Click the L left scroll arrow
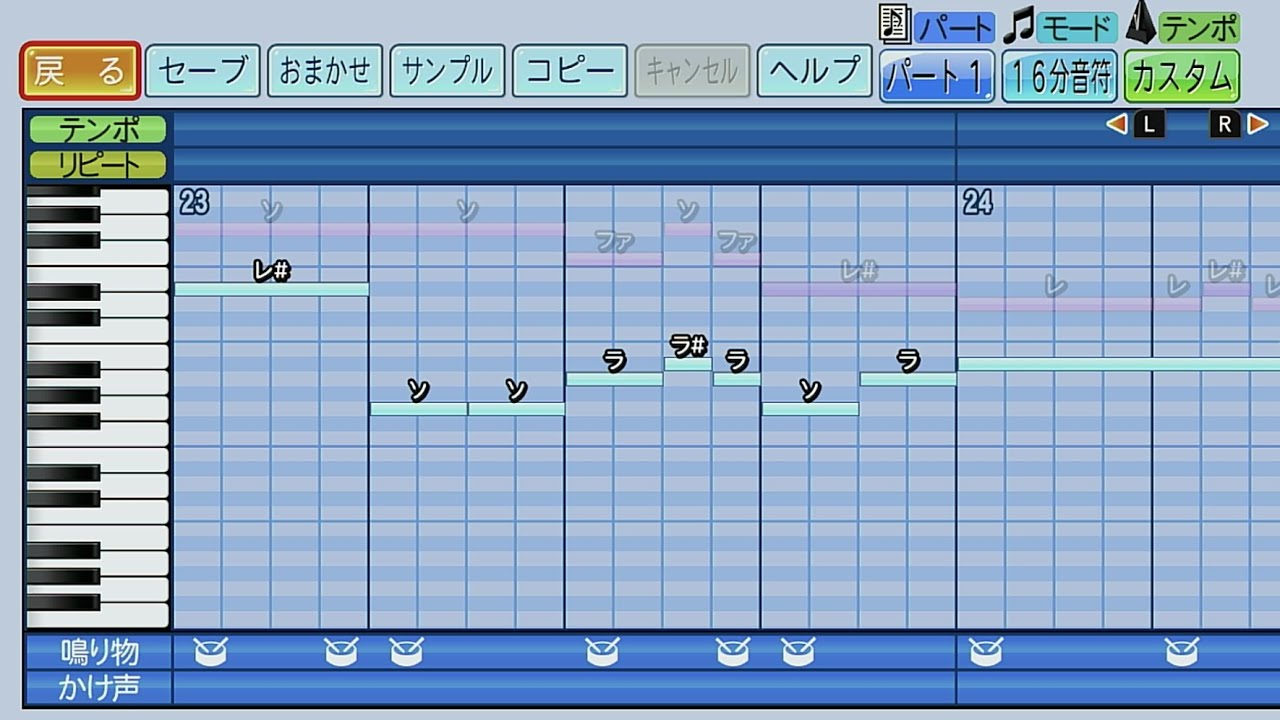1280x720 pixels. click(1136, 124)
